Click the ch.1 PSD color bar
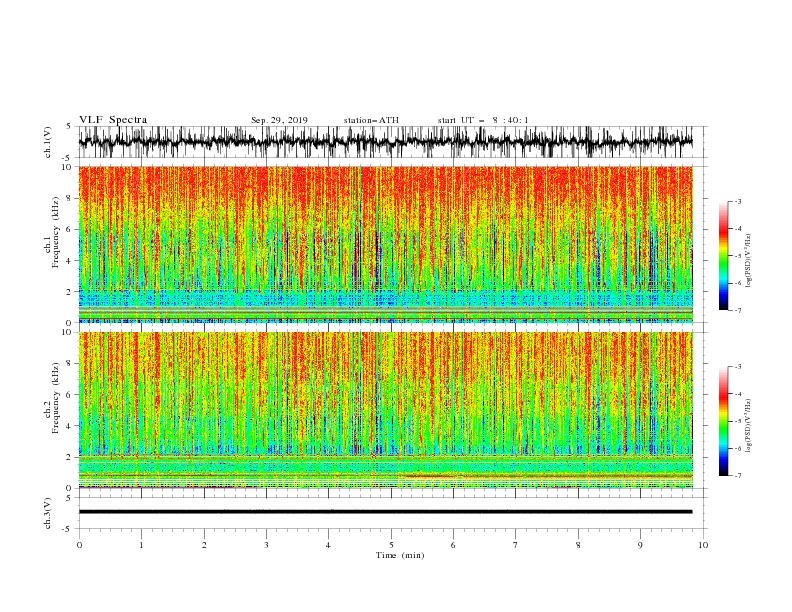 (x=723, y=255)
